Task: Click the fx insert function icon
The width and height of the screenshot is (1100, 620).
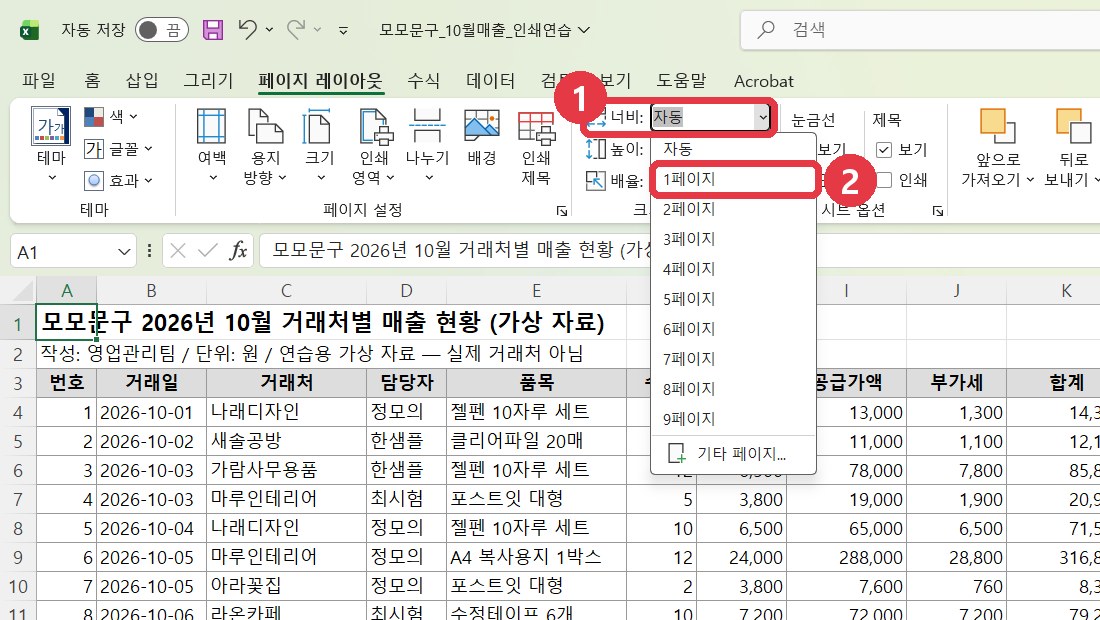Action: click(x=239, y=250)
